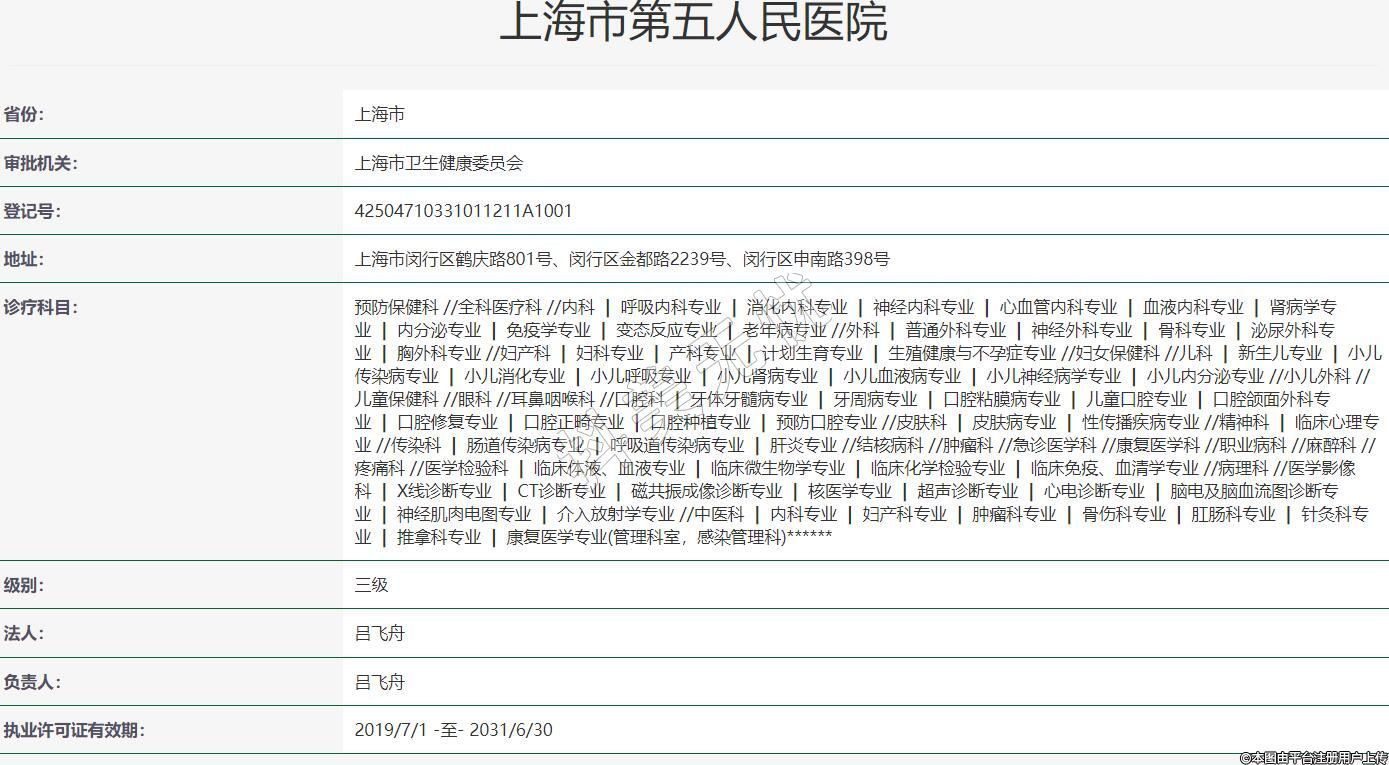Screen dimensions: 1389x765
Task: Click the 本图由平台注册用户上传 watermark notice
Action: coord(1313,757)
